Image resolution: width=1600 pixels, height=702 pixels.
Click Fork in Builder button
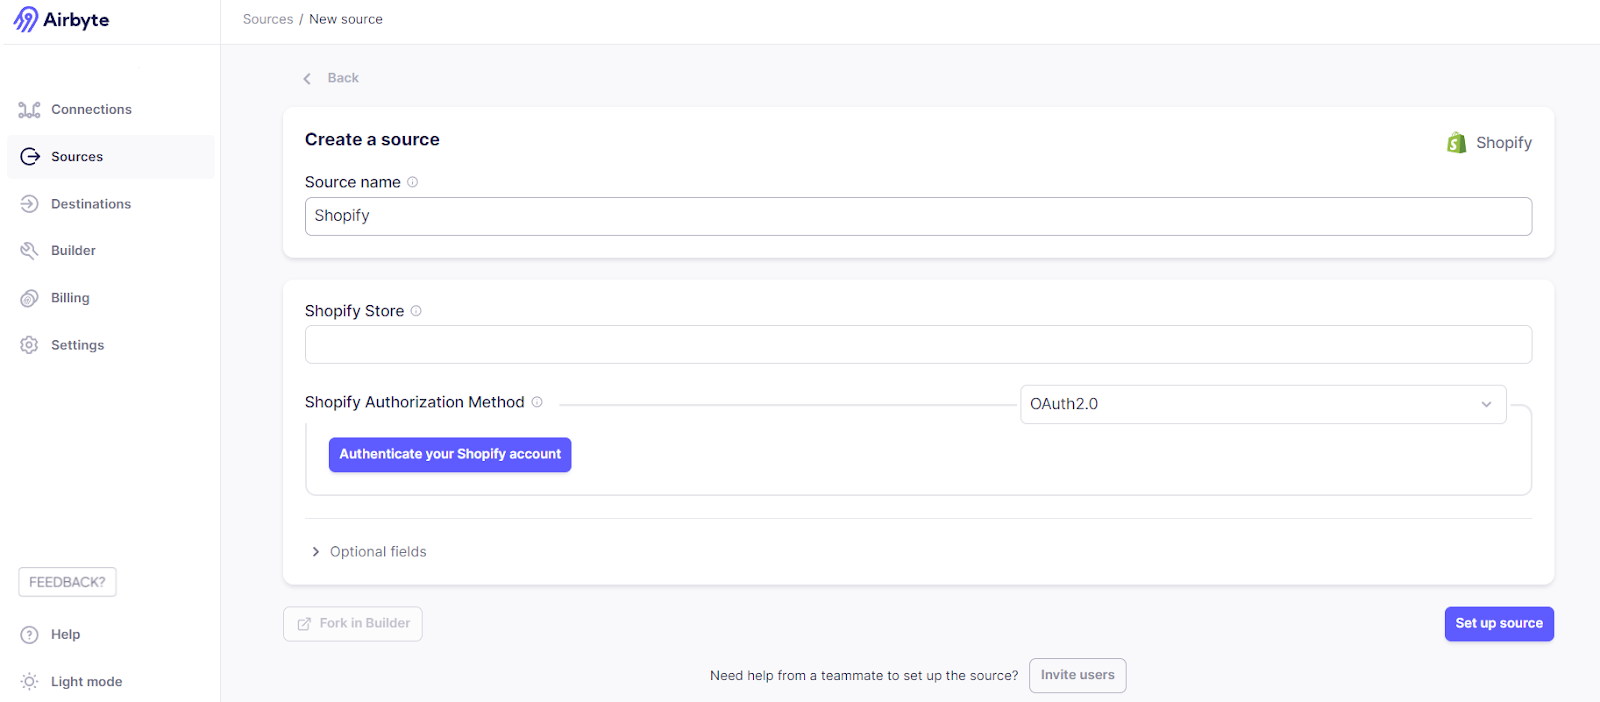353,624
